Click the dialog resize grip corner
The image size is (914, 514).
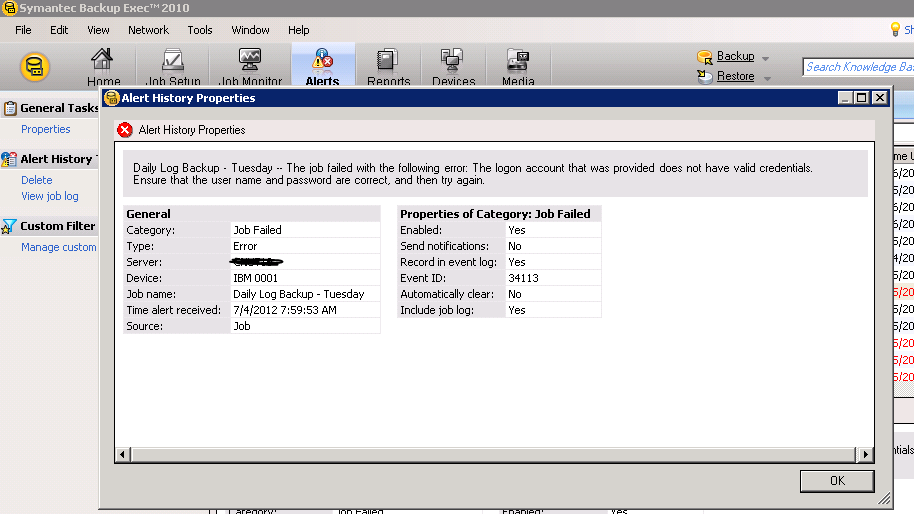coord(884,498)
